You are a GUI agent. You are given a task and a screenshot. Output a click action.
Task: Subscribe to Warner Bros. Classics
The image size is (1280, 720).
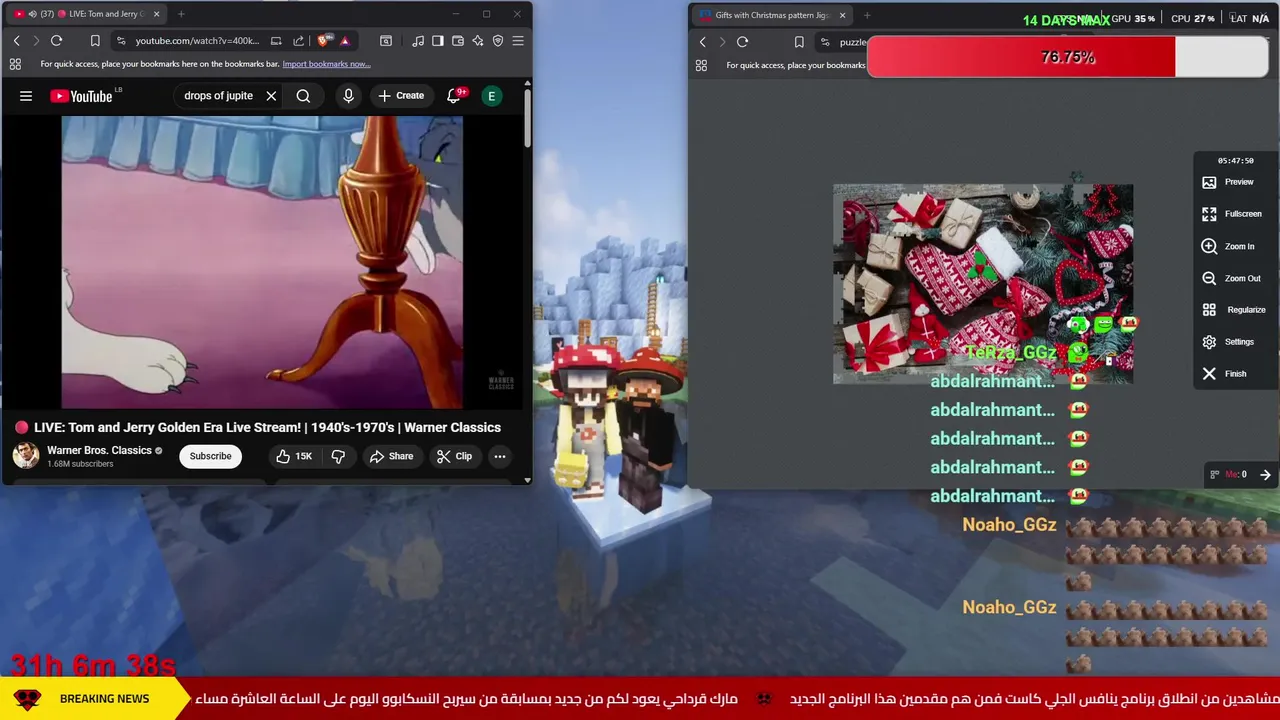pos(210,456)
